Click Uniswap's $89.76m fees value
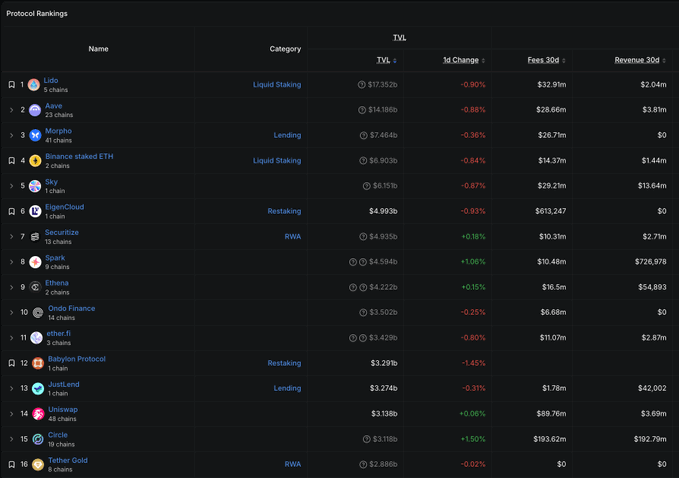Viewport: 679px width, 478px height. click(551, 413)
